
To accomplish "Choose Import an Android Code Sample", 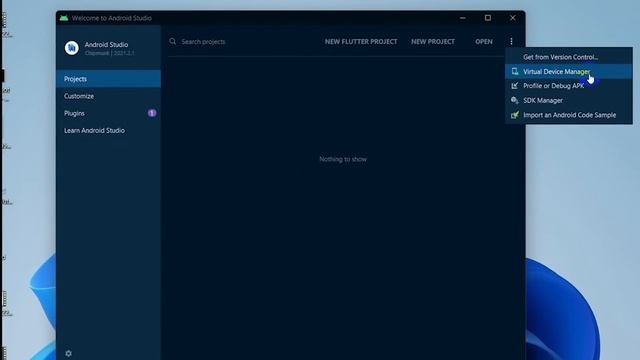I will tap(569, 115).
